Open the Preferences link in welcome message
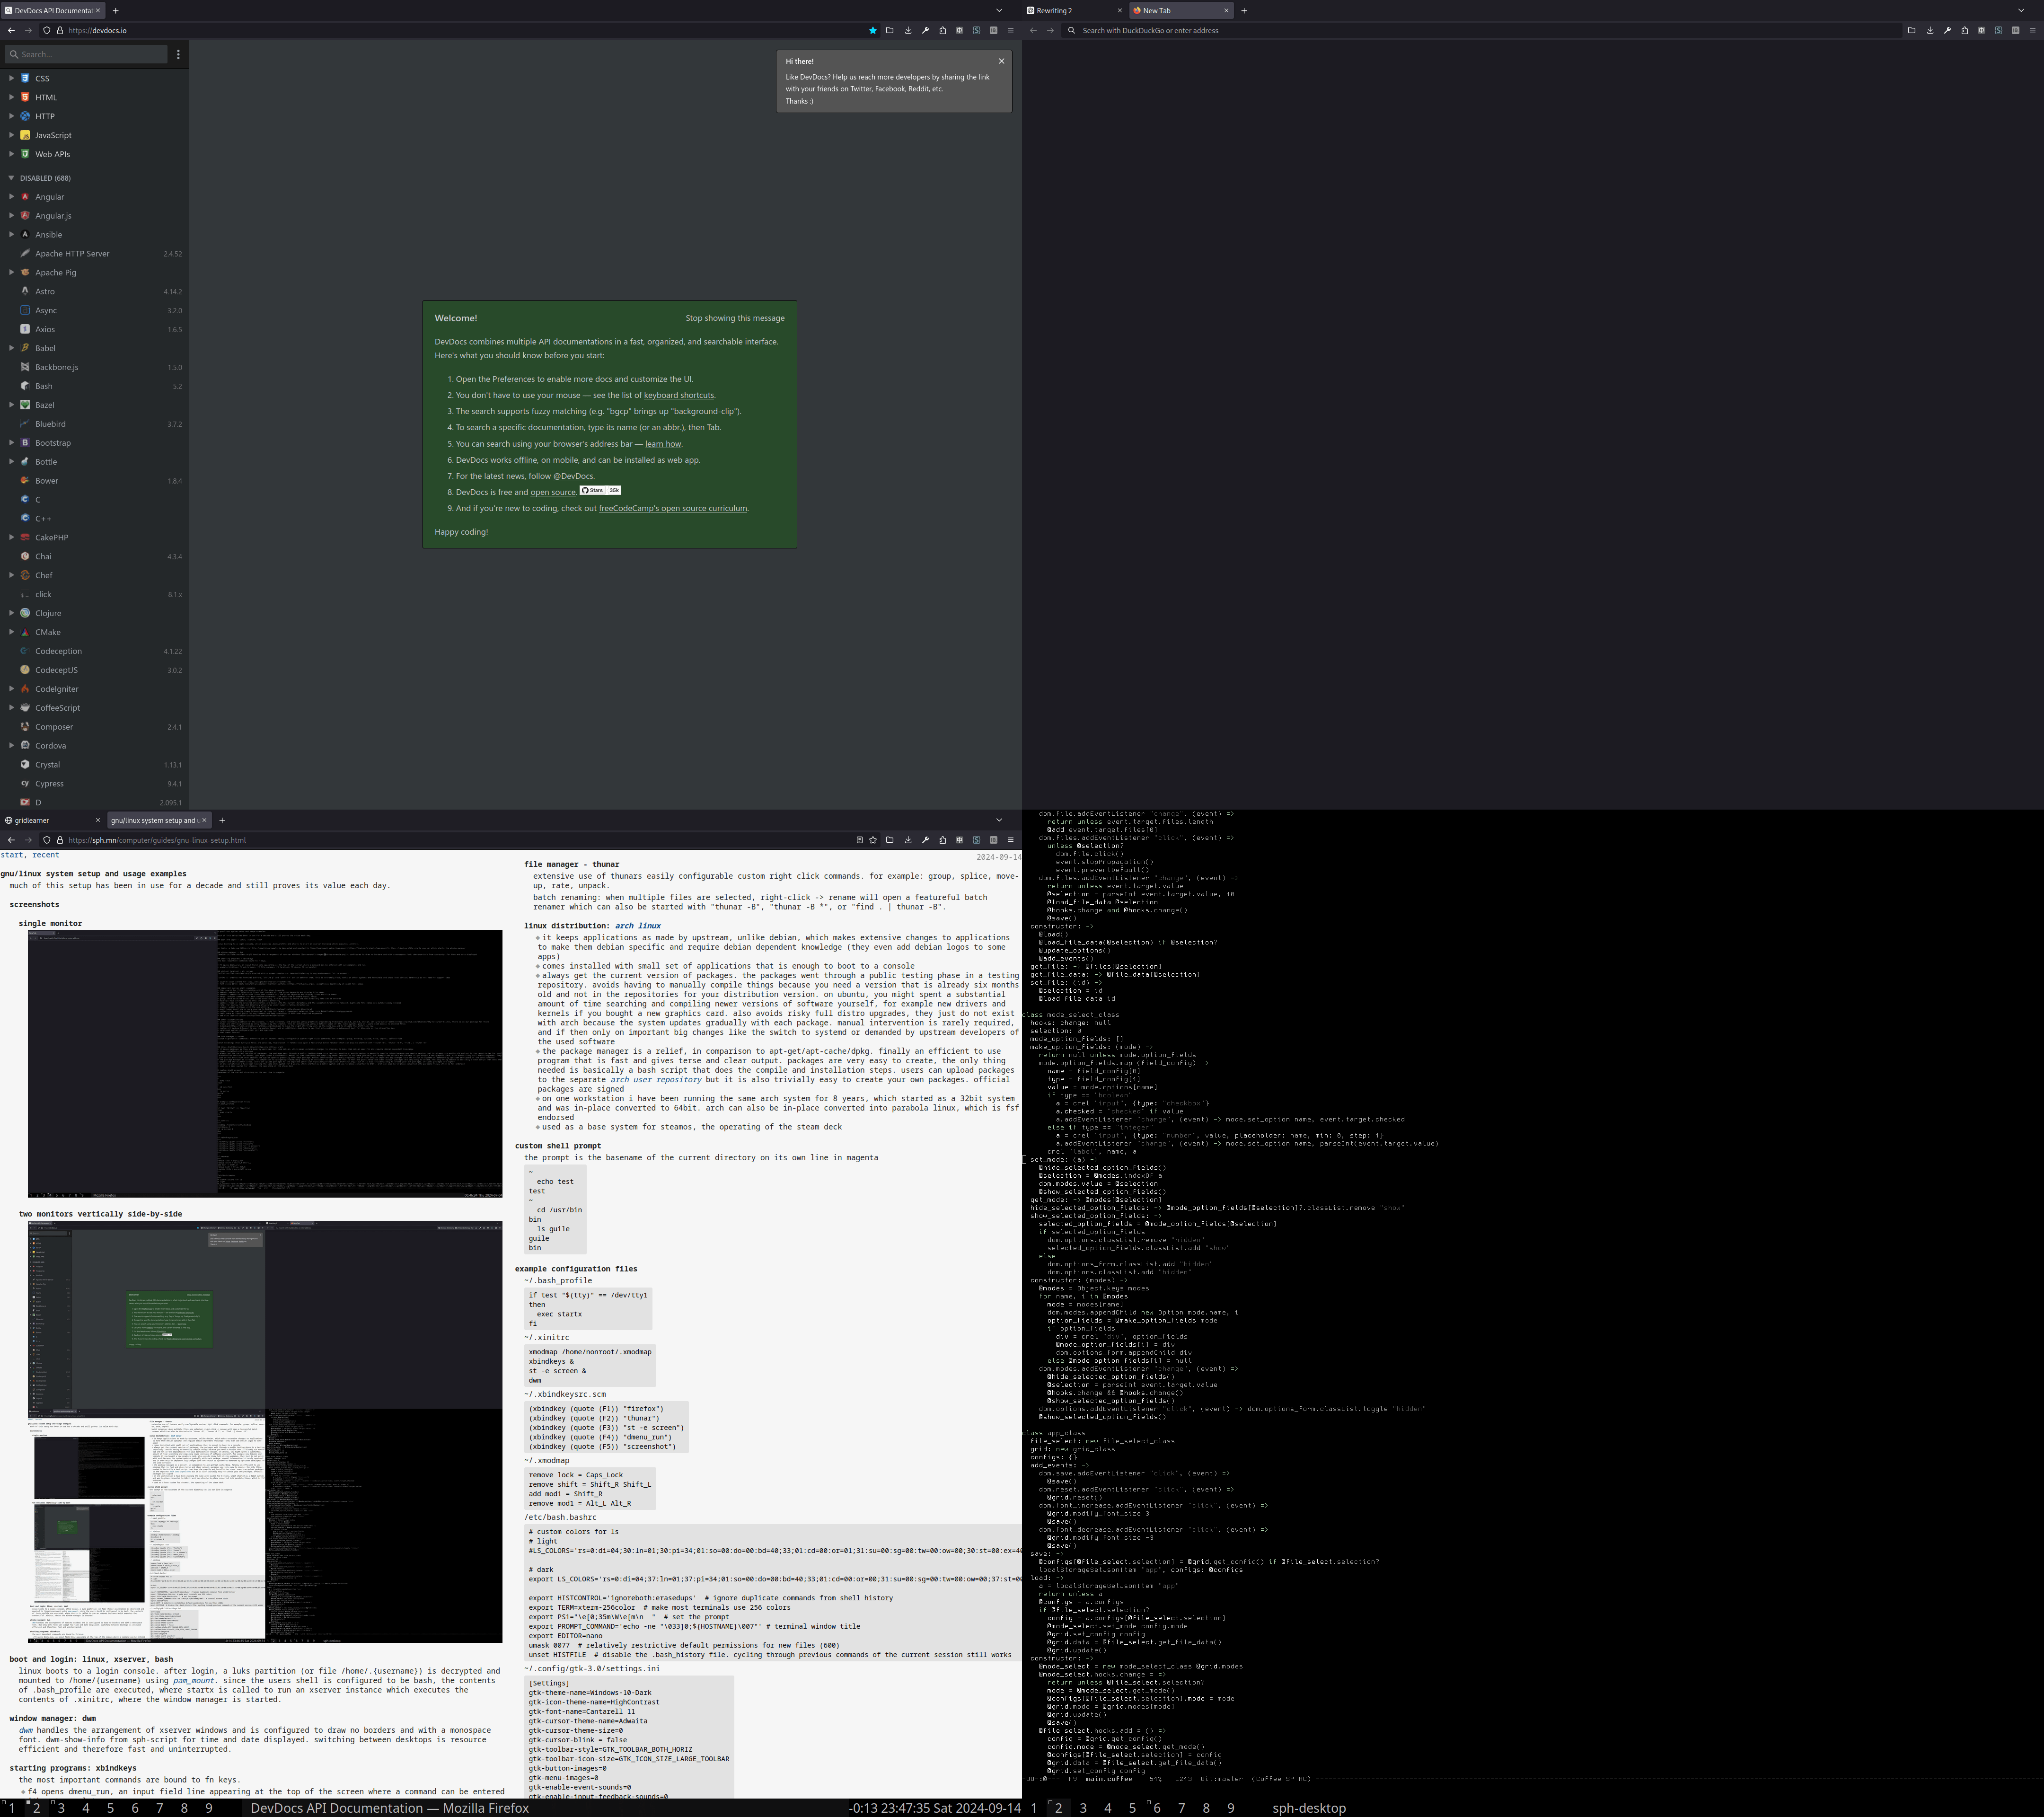Image resolution: width=2044 pixels, height=1817 pixels. (x=513, y=379)
